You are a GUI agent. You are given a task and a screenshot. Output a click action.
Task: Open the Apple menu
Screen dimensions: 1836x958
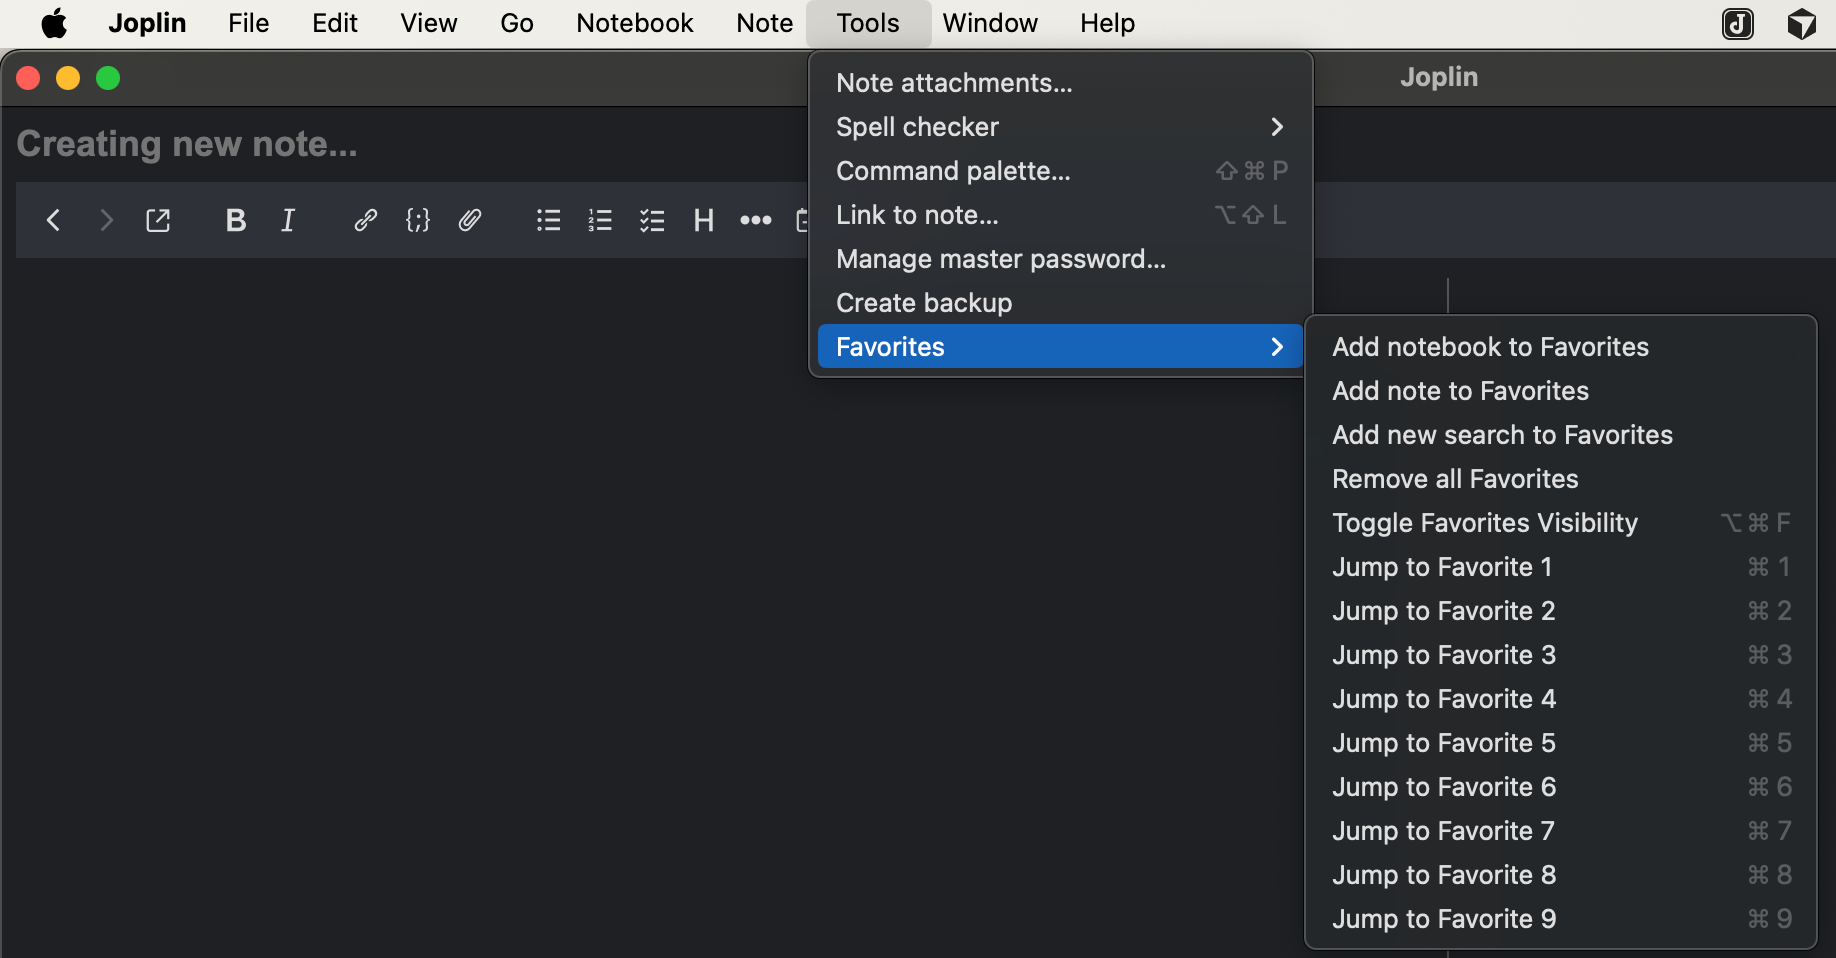coord(54,23)
